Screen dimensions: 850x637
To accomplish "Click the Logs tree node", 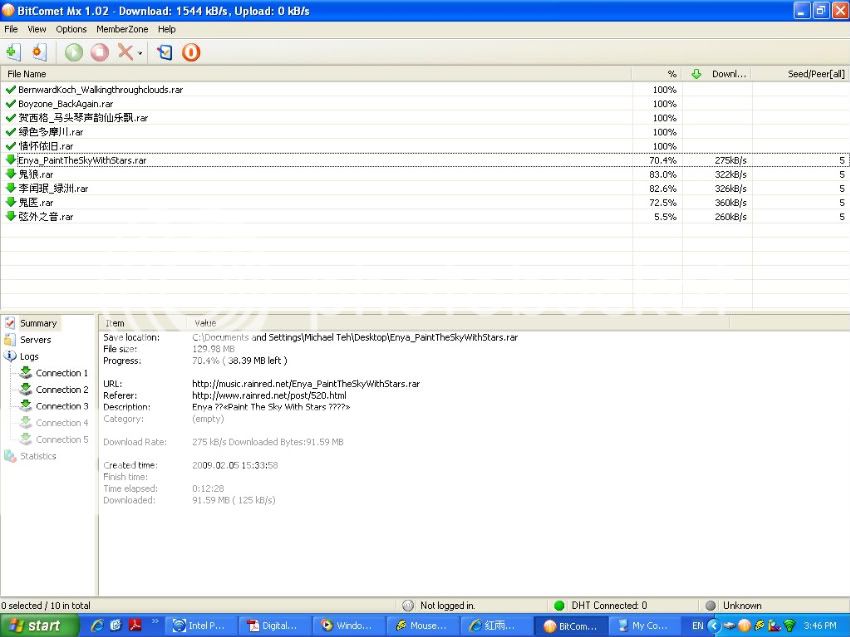I will [x=29, y=356].
